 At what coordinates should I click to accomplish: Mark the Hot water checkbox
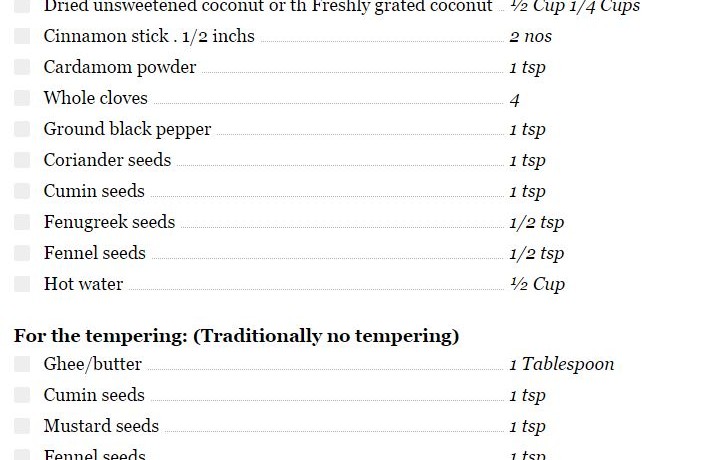click(x=22, y=284)
